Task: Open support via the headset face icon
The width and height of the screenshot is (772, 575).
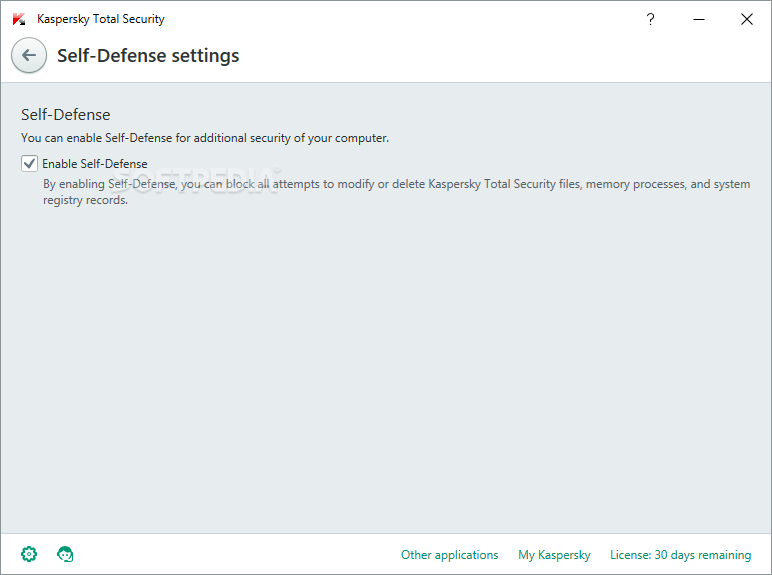Action: click(x=65, y=554)
